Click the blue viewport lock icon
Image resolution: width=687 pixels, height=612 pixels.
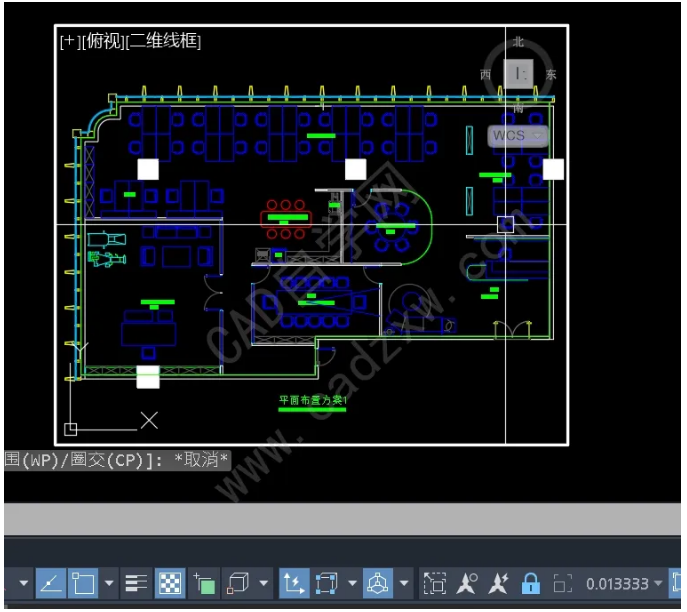click(x=531, y=586)
